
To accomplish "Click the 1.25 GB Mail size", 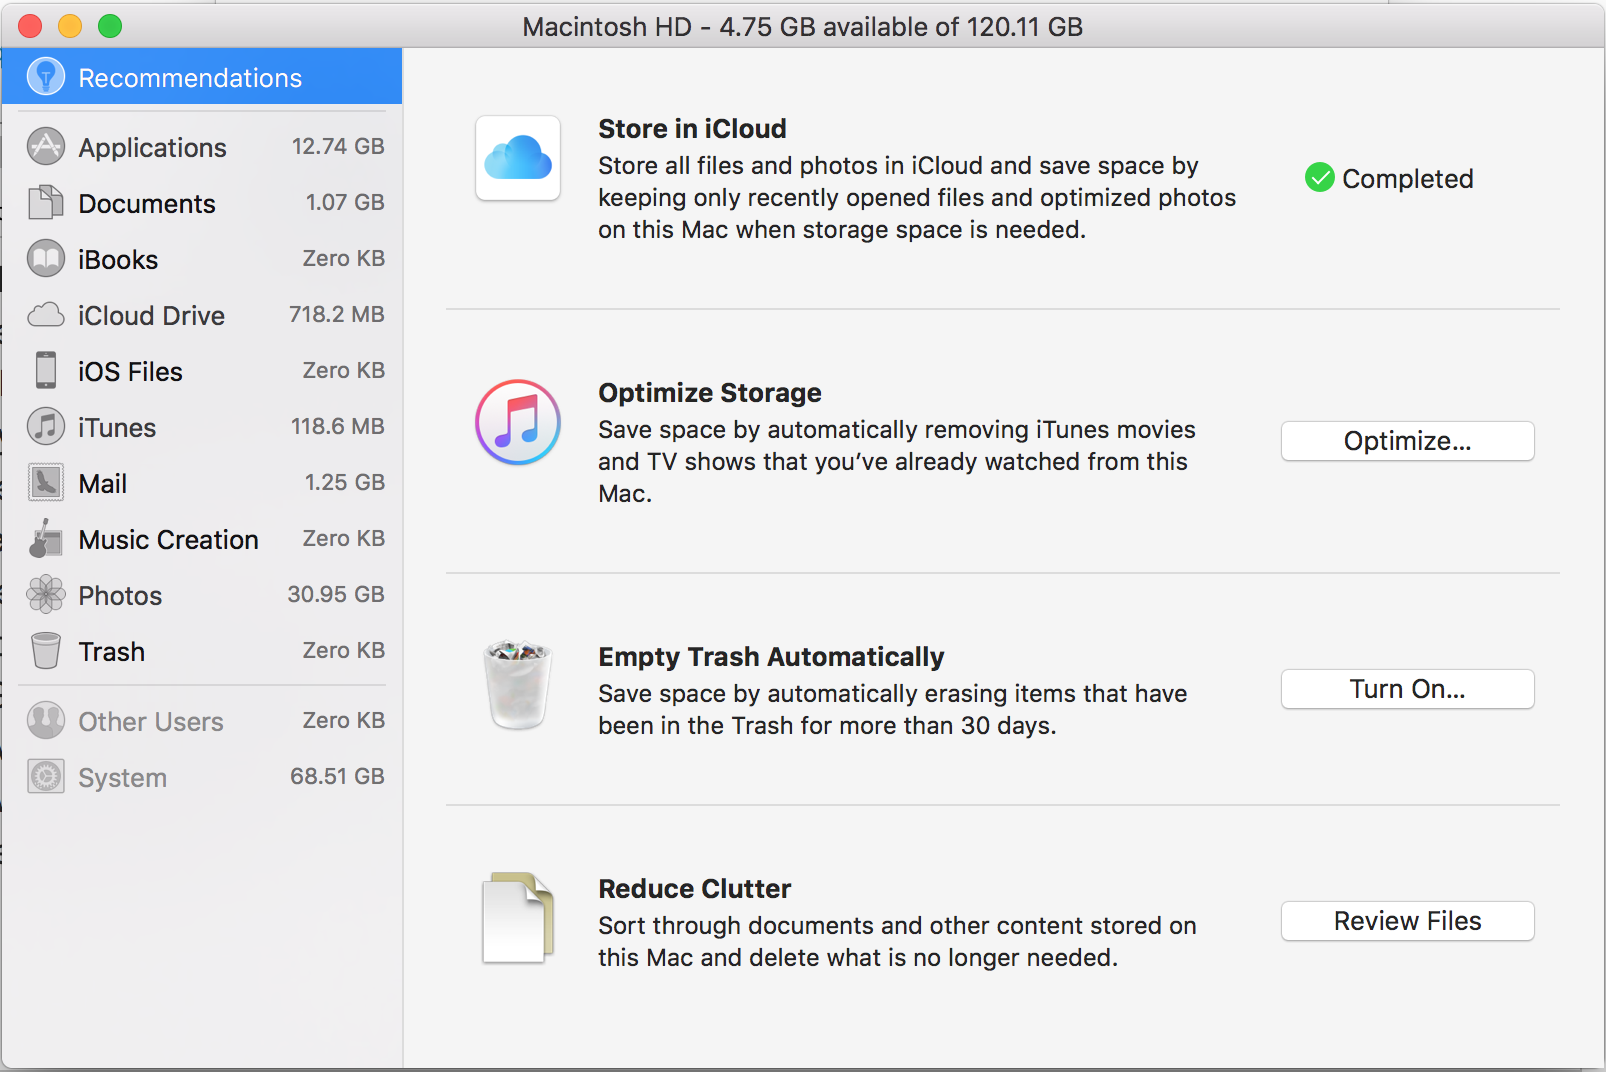I will click(345, 482).
